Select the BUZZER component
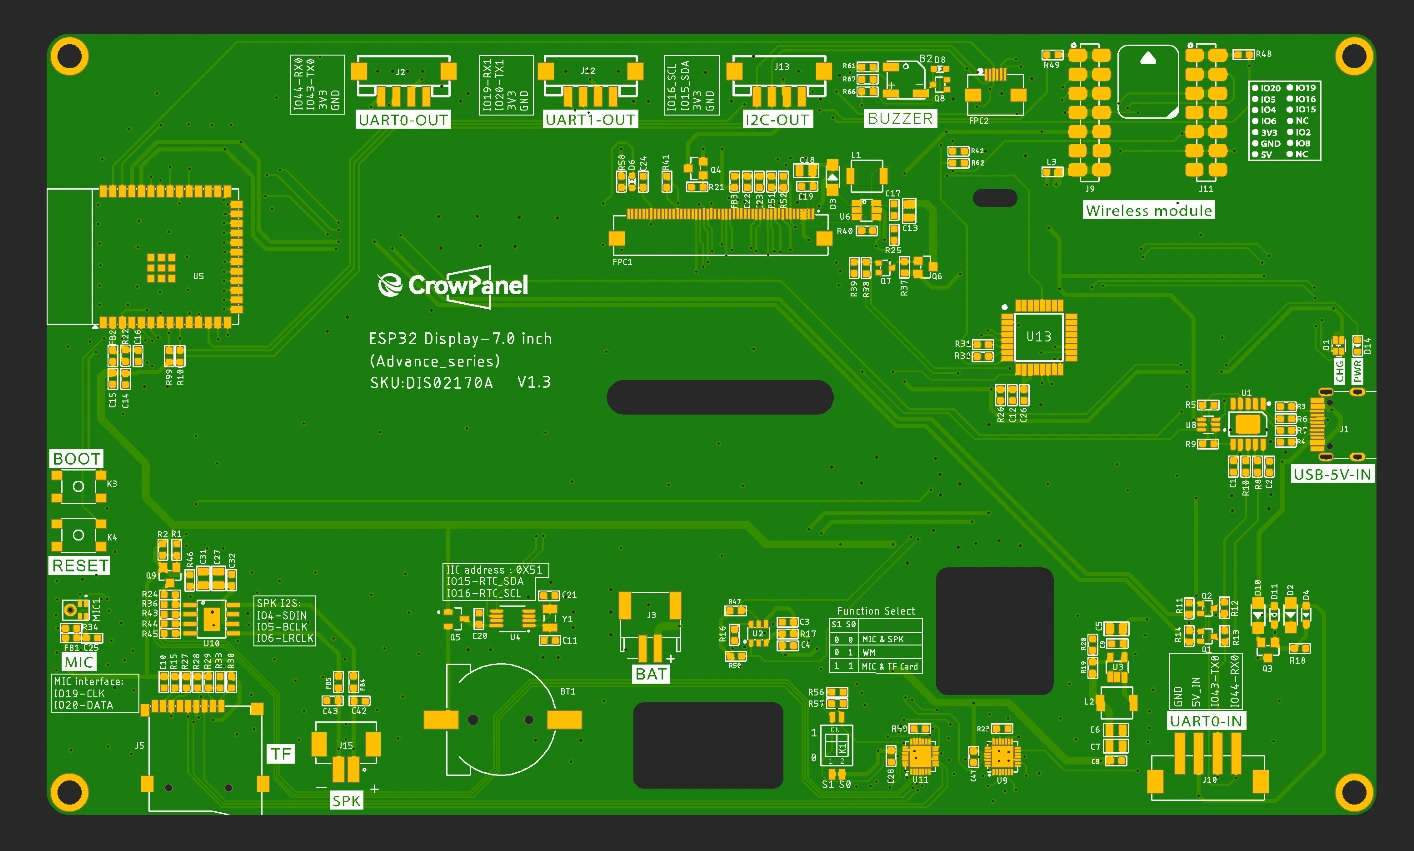Image resolution: width=1414 pixels, height=851 pixels. coord(899,119)
